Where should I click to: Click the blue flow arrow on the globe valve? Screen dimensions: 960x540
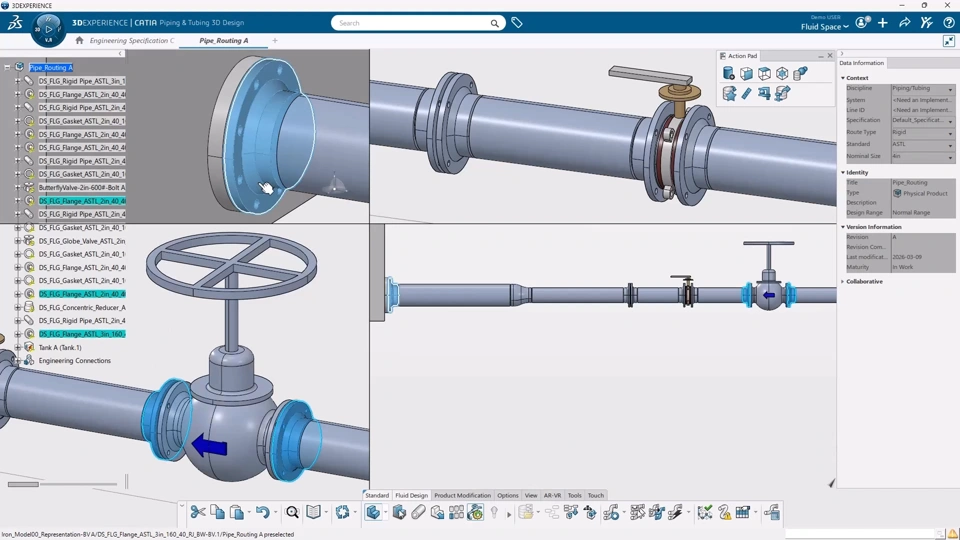[x=209, y=446]
